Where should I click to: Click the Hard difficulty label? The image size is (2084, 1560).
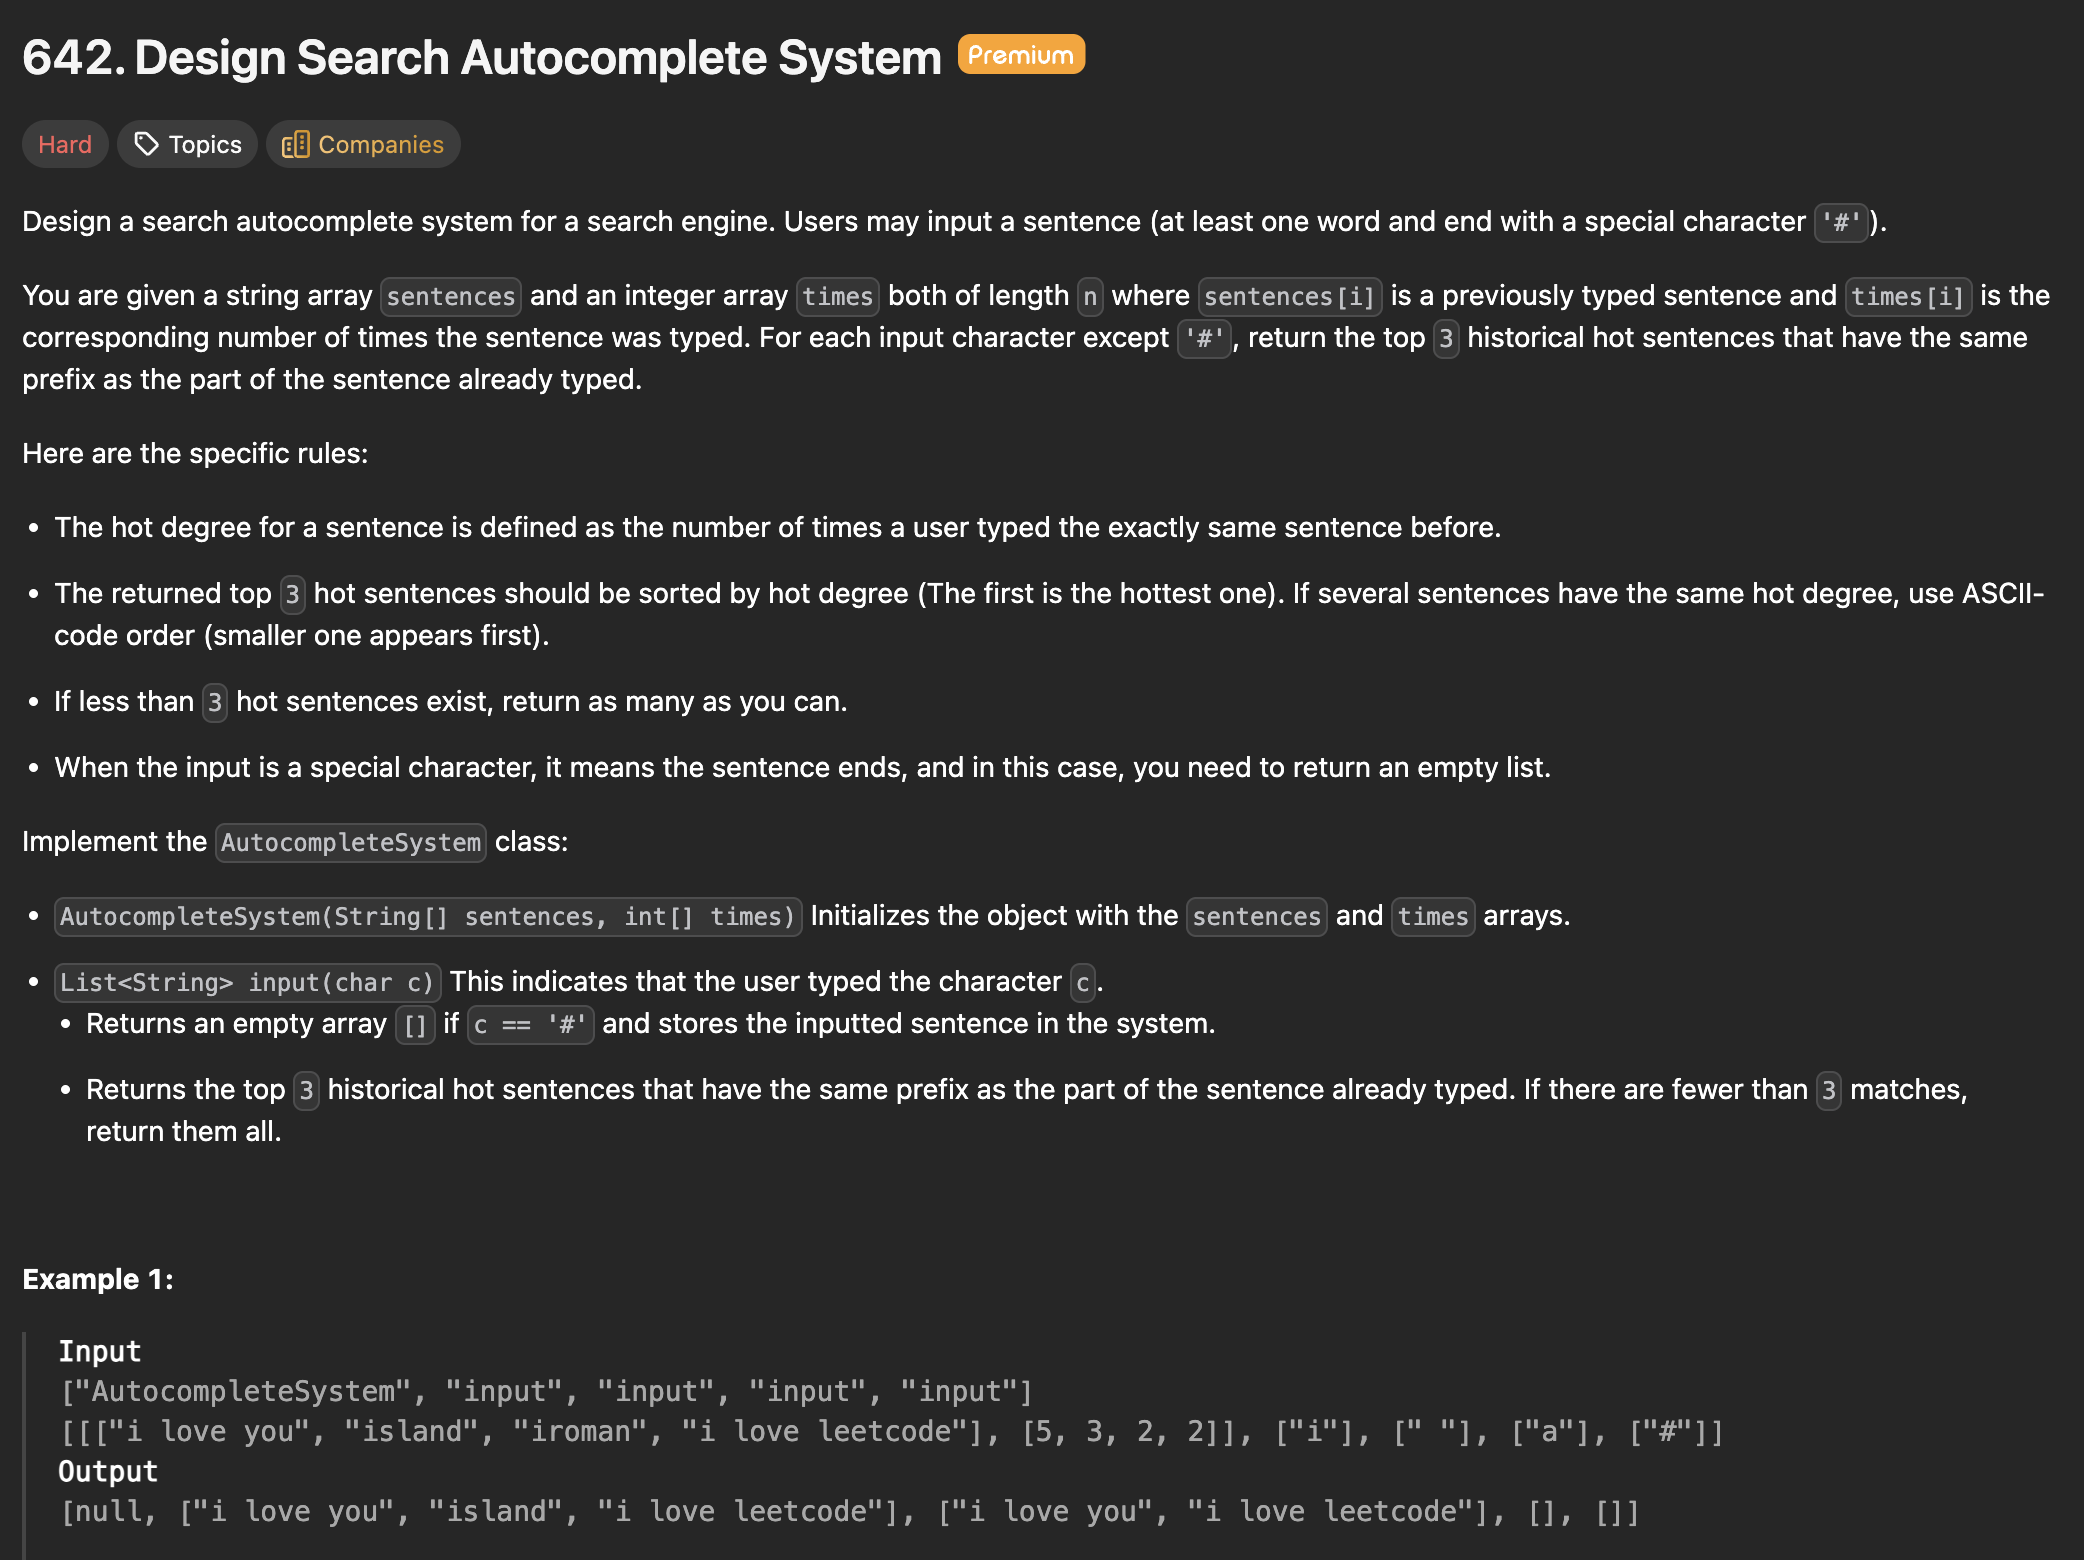pos(65,144)
